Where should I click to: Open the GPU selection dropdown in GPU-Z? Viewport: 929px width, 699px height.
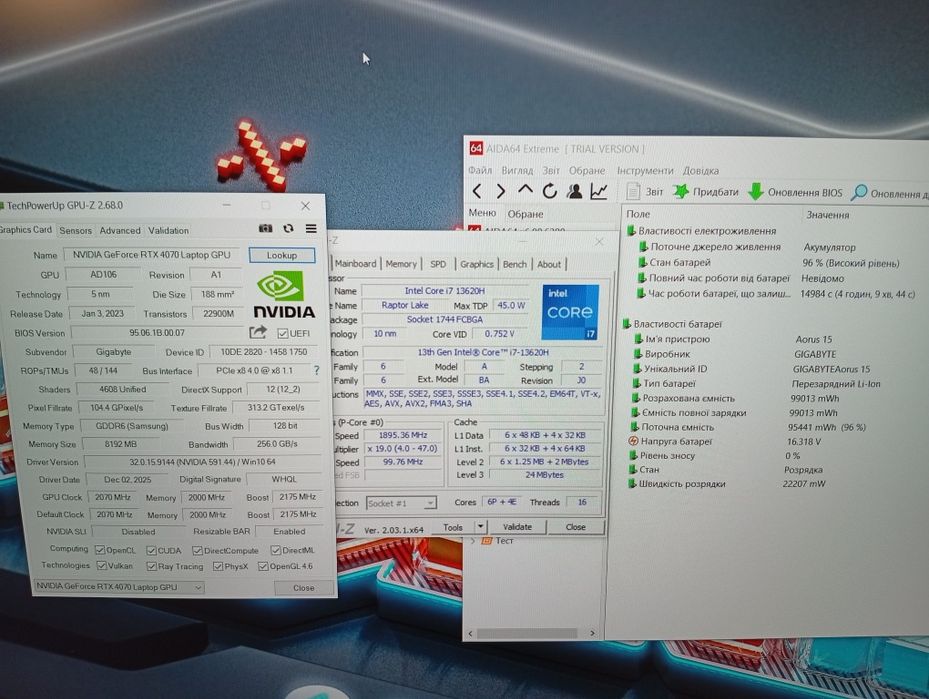coord(118,586)
